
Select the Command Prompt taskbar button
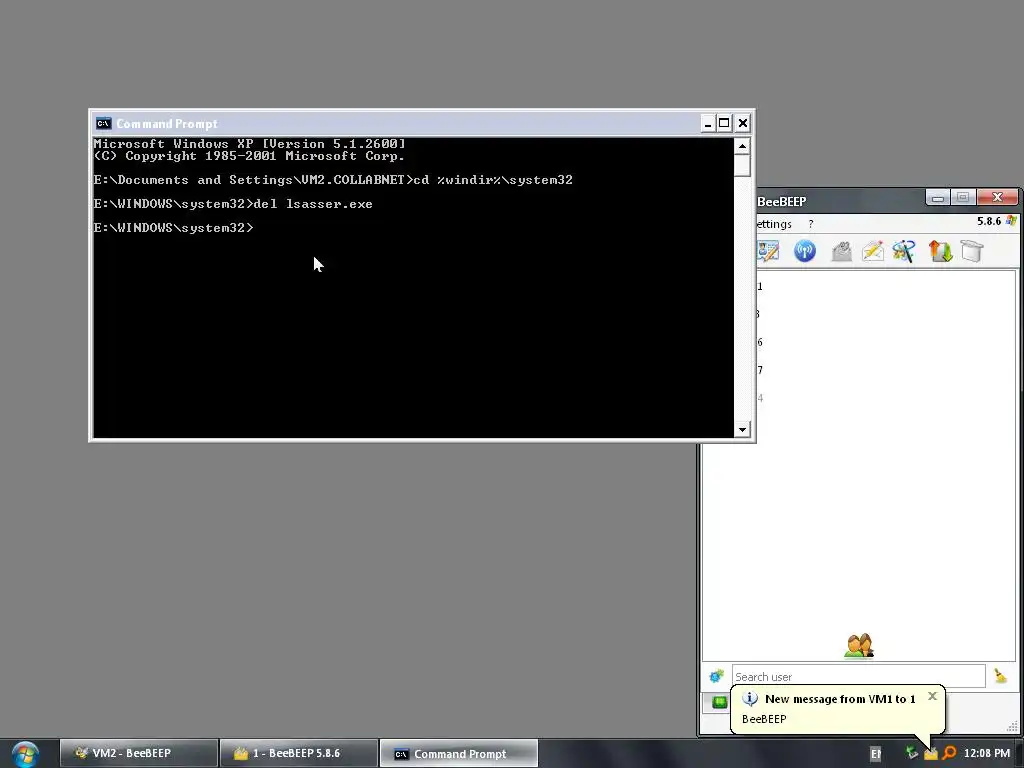[x=459, y=754]
